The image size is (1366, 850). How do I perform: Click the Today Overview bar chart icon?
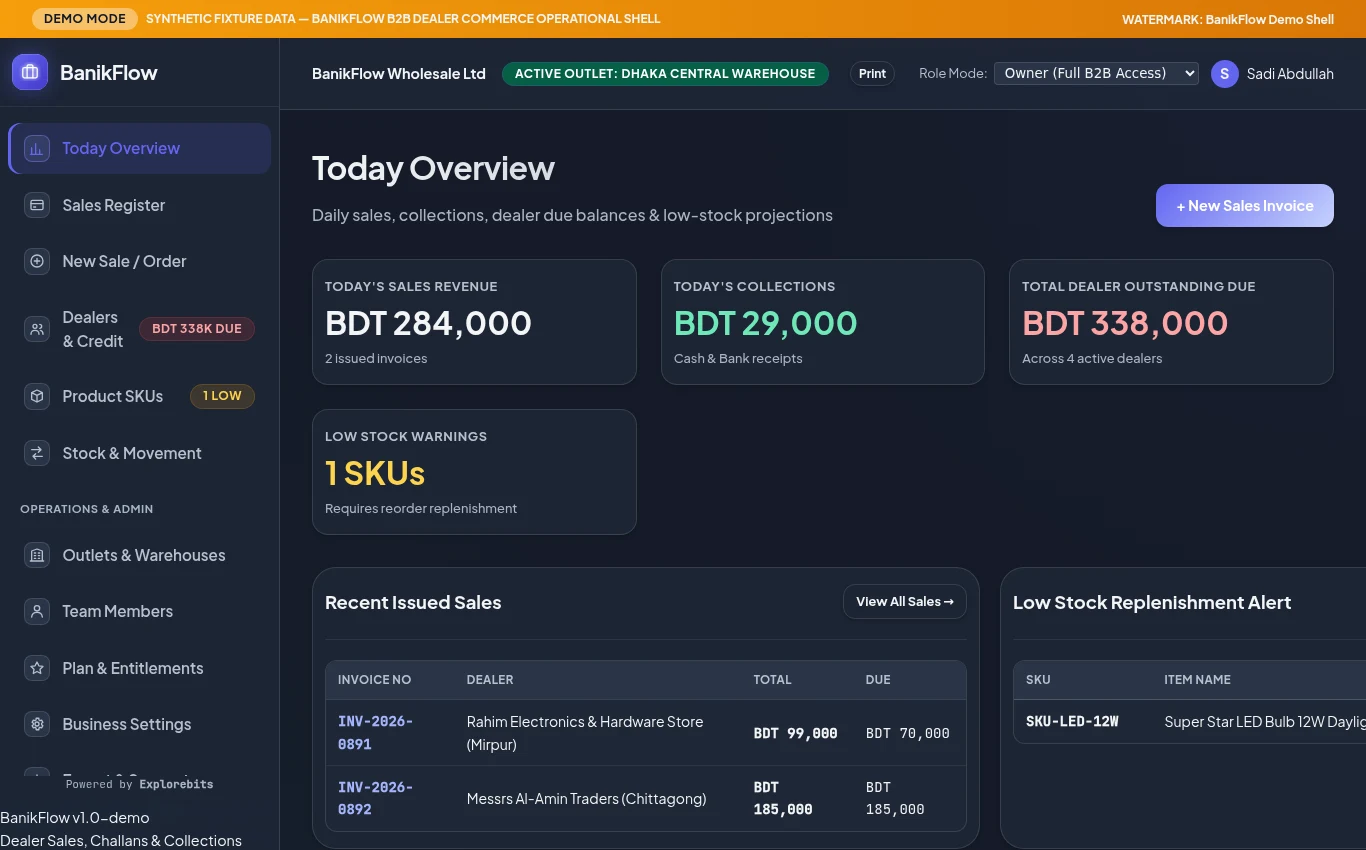click(x=37, y=148)
